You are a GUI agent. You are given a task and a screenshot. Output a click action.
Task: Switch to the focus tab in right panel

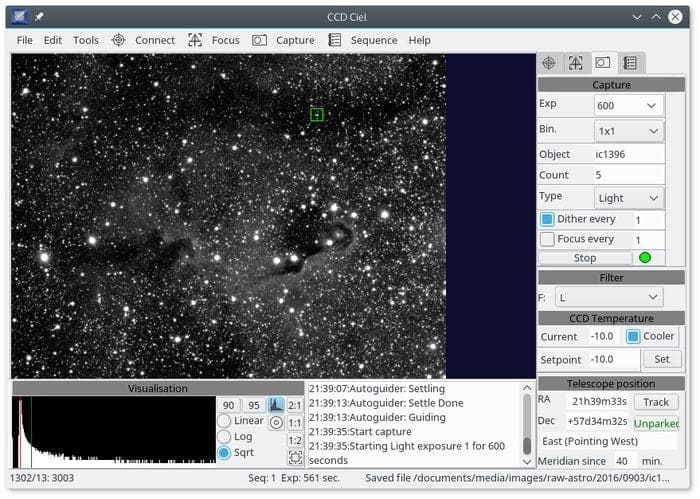575,63
